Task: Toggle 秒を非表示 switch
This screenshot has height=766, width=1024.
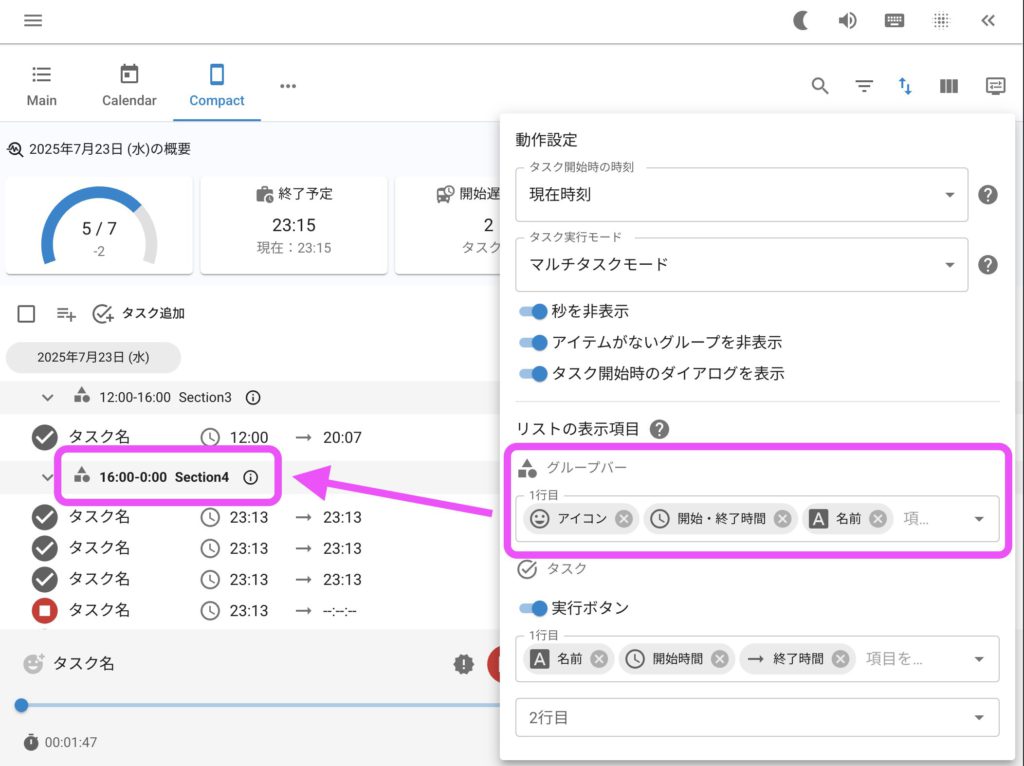Action: point(533,311)
